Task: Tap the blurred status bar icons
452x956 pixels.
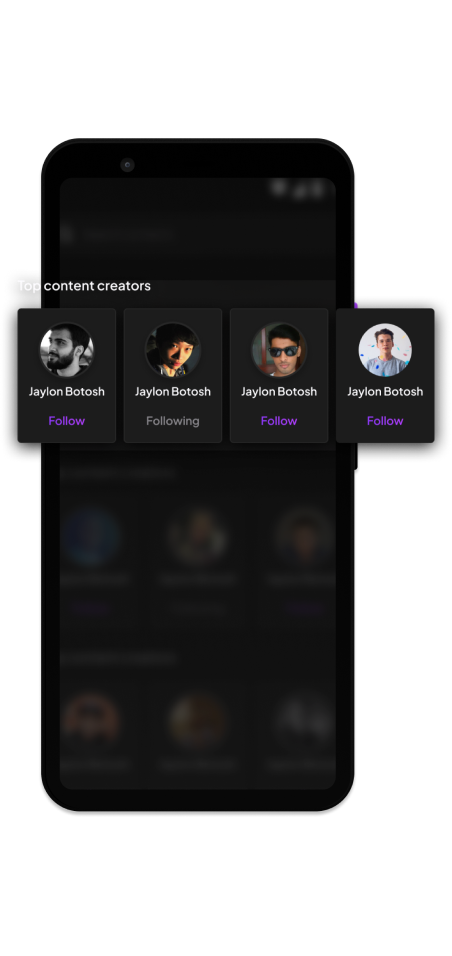Action: [297, 188]
